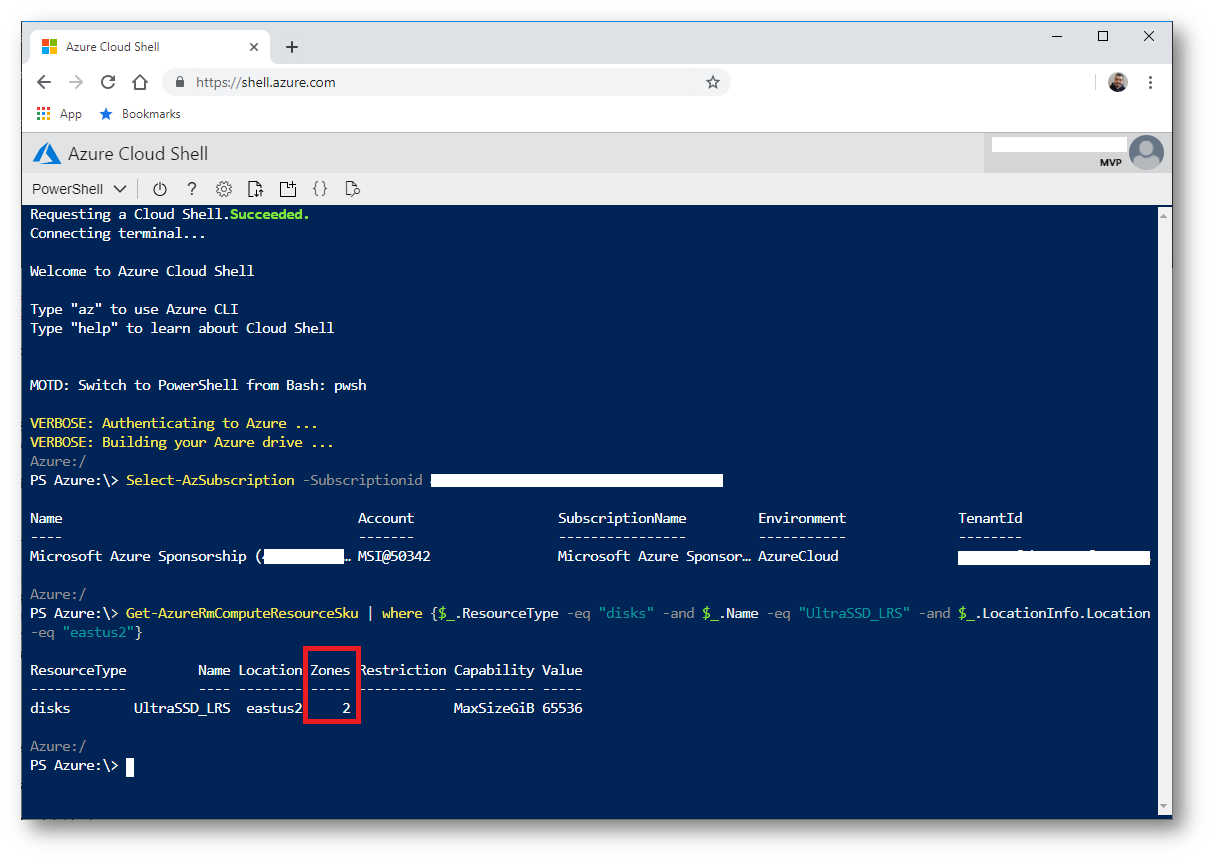Click the terminal scrollbar up arrow
The width and height of the screenshot is (1215, 862).
tap(1164, 214)
